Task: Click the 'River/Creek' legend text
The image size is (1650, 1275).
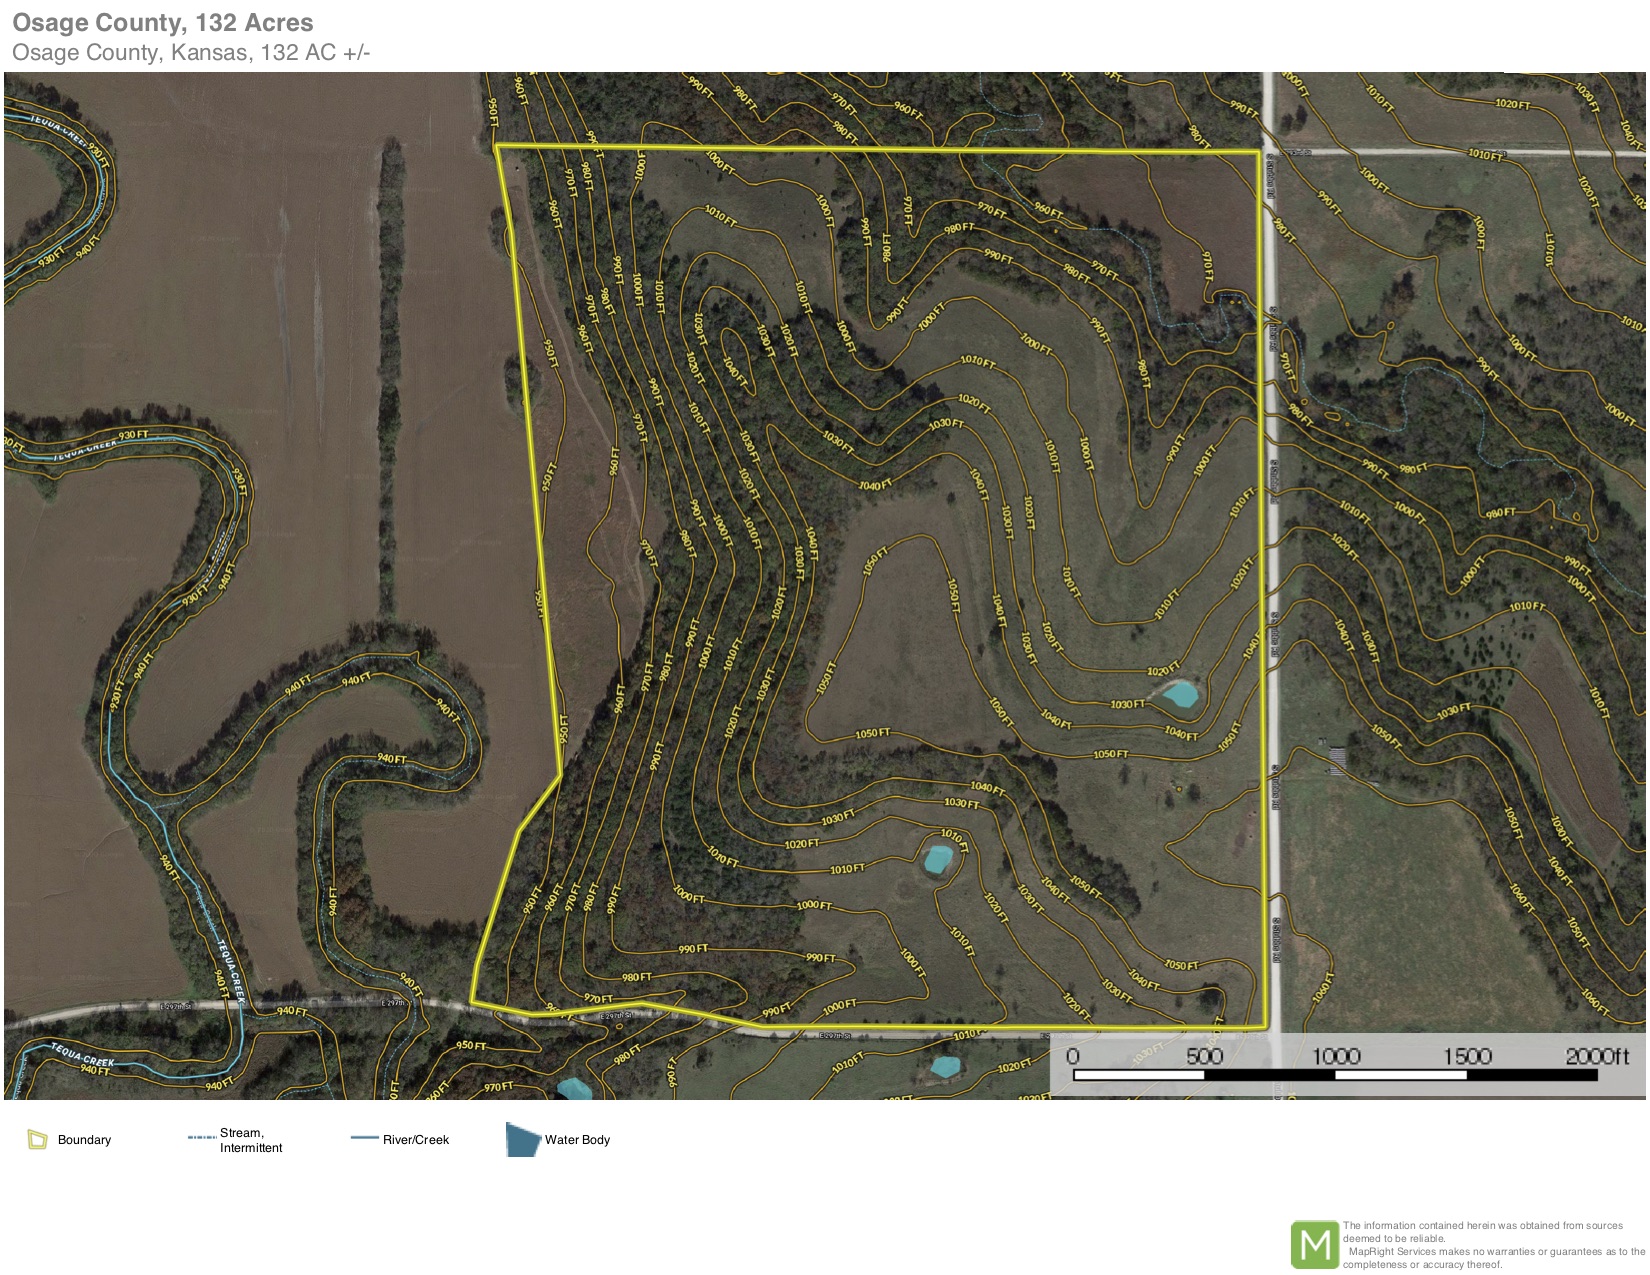Action: tap(415, 1140)
